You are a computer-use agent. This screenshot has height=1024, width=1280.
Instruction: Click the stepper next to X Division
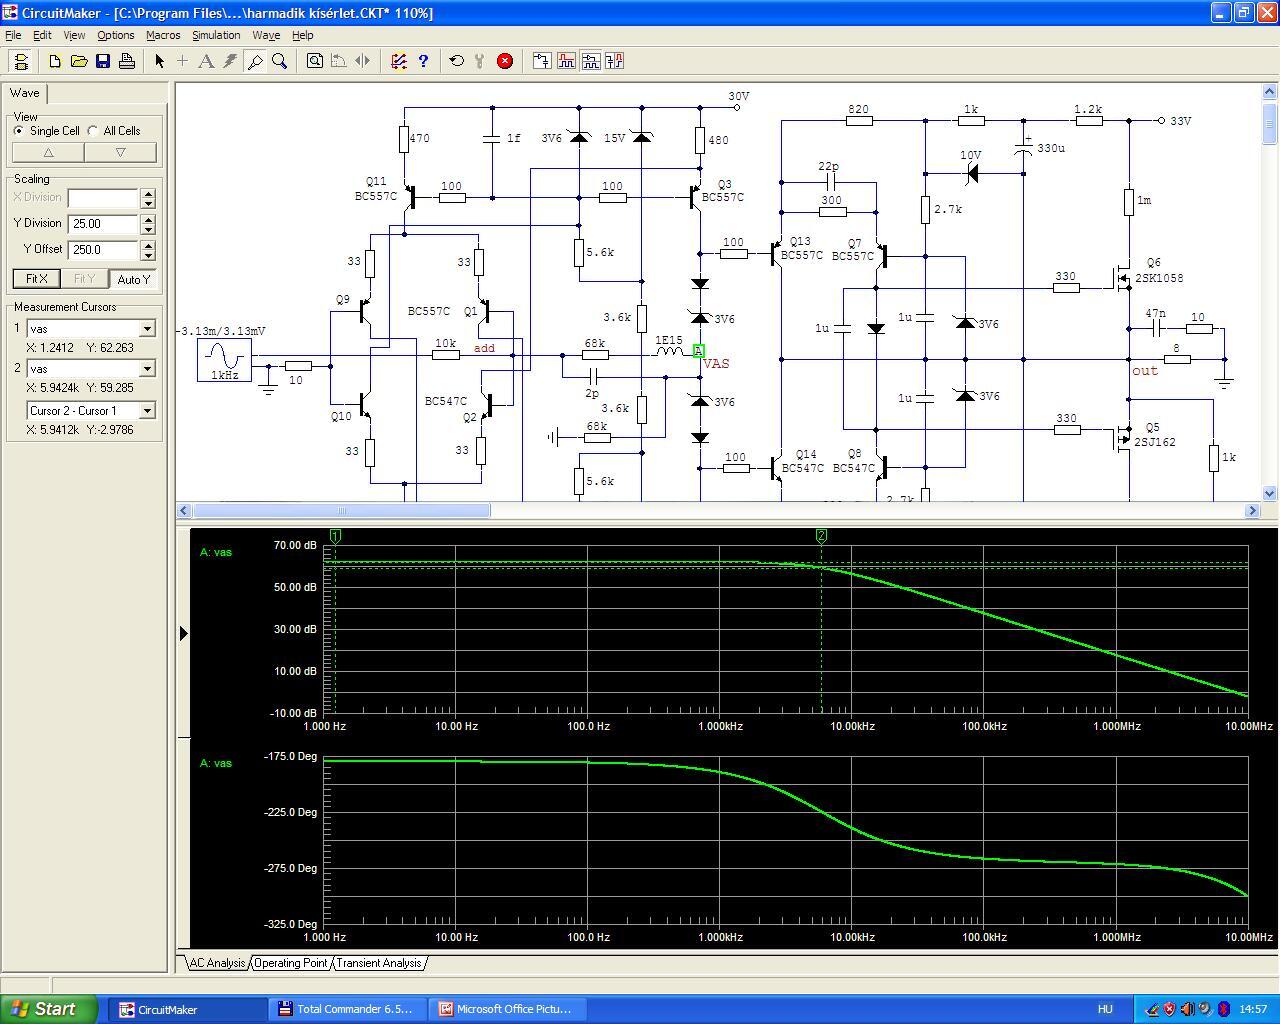148,198
